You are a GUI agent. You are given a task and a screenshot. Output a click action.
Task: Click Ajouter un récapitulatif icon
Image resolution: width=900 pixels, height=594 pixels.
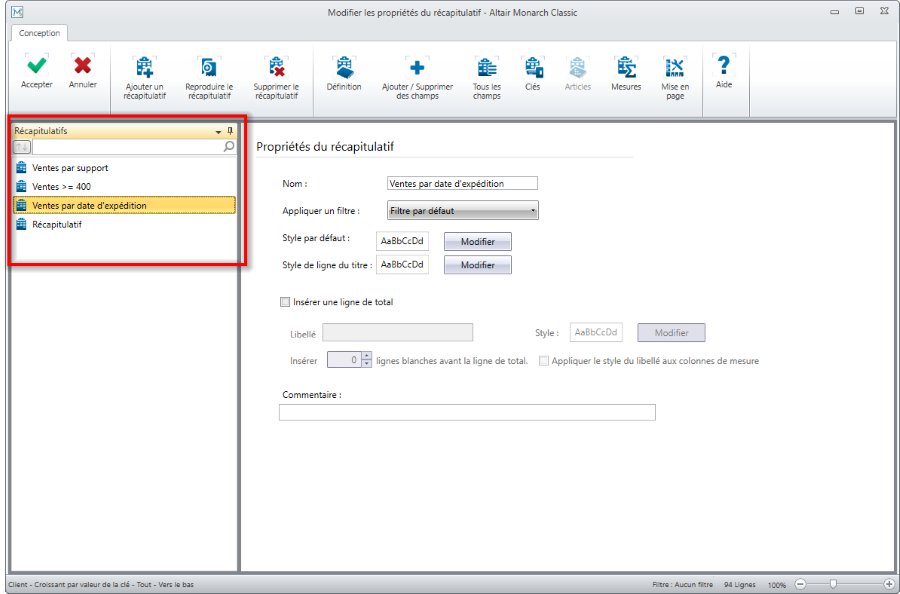click(145, 68)
